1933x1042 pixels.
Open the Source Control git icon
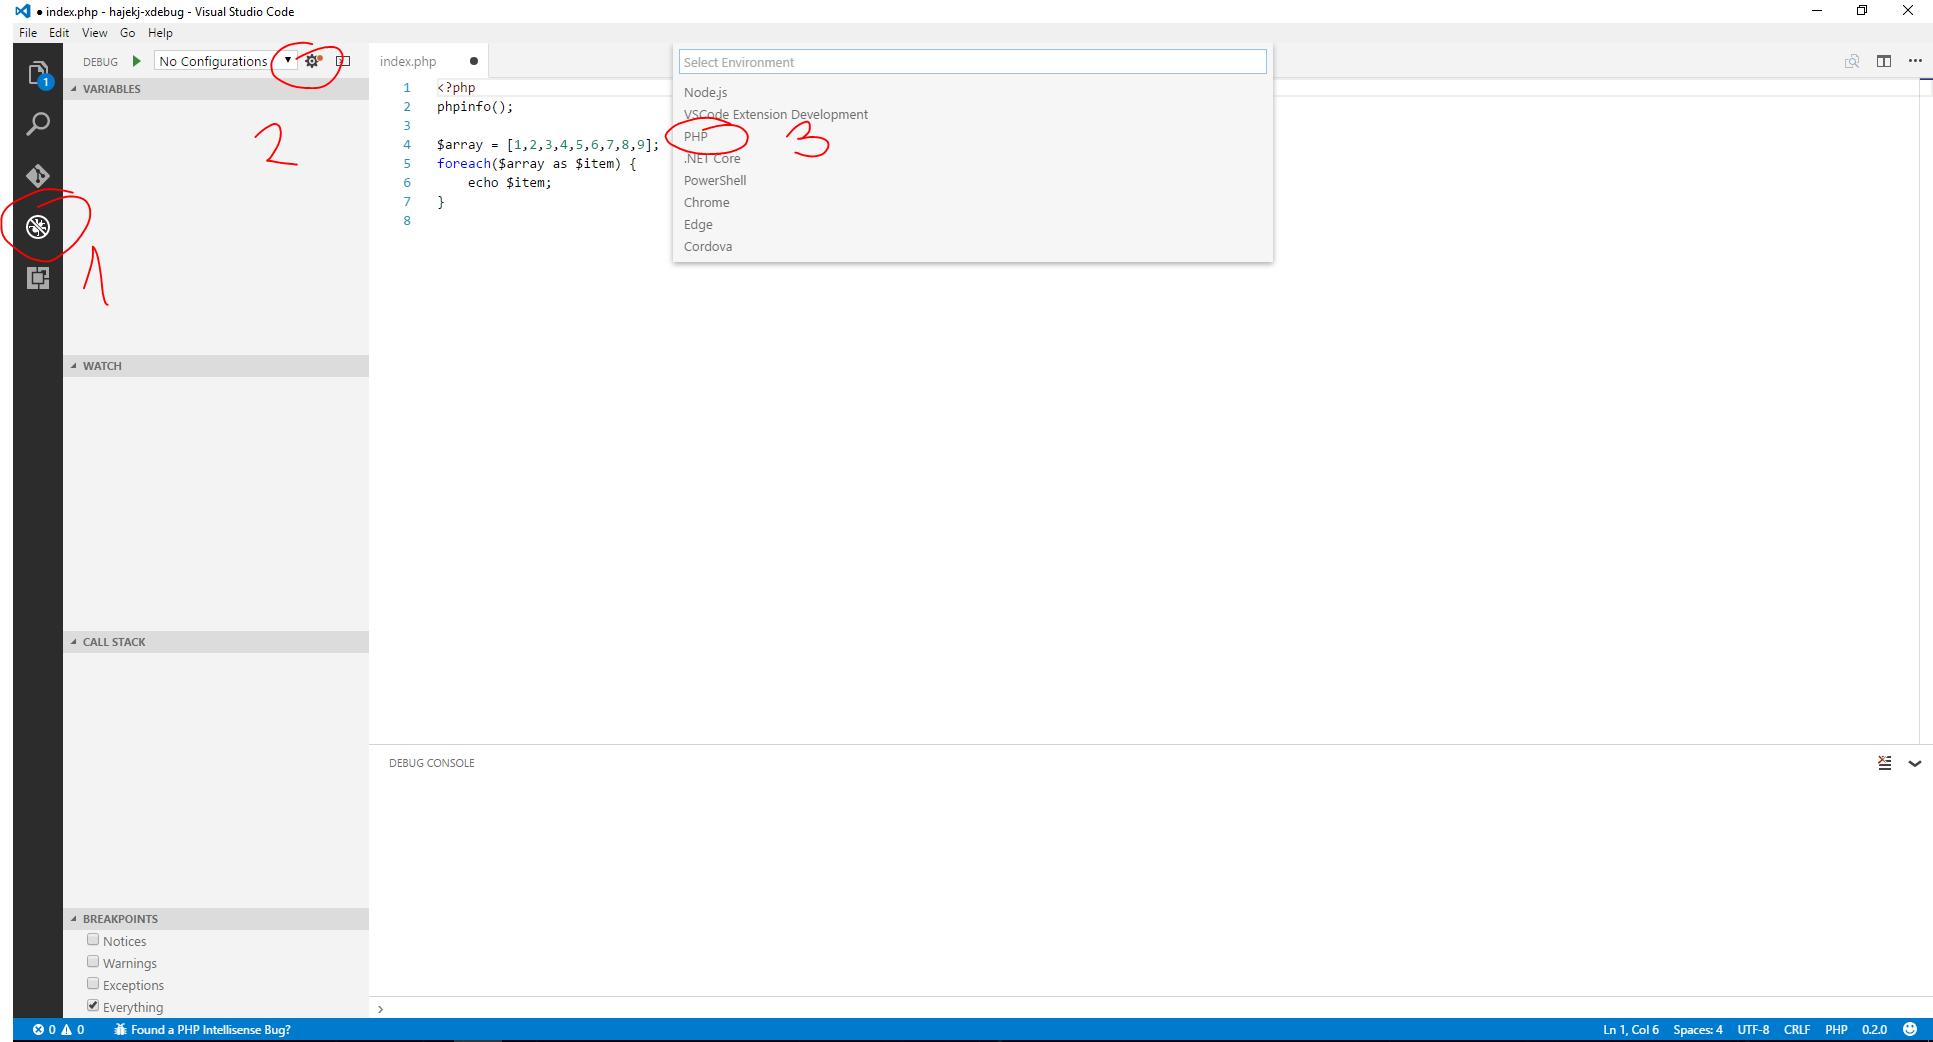38,176
